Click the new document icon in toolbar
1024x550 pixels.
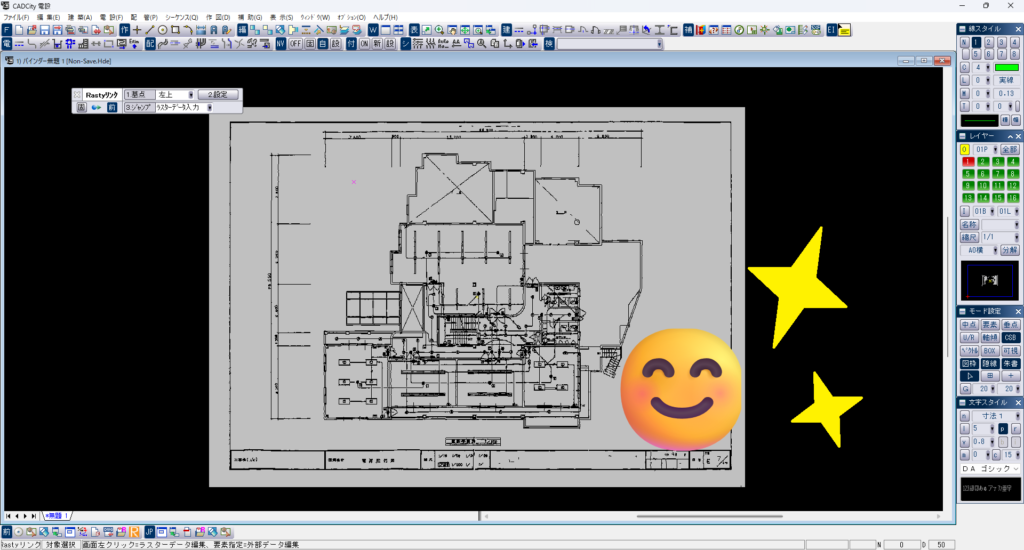pyautogui.click(x=19, y=30)
